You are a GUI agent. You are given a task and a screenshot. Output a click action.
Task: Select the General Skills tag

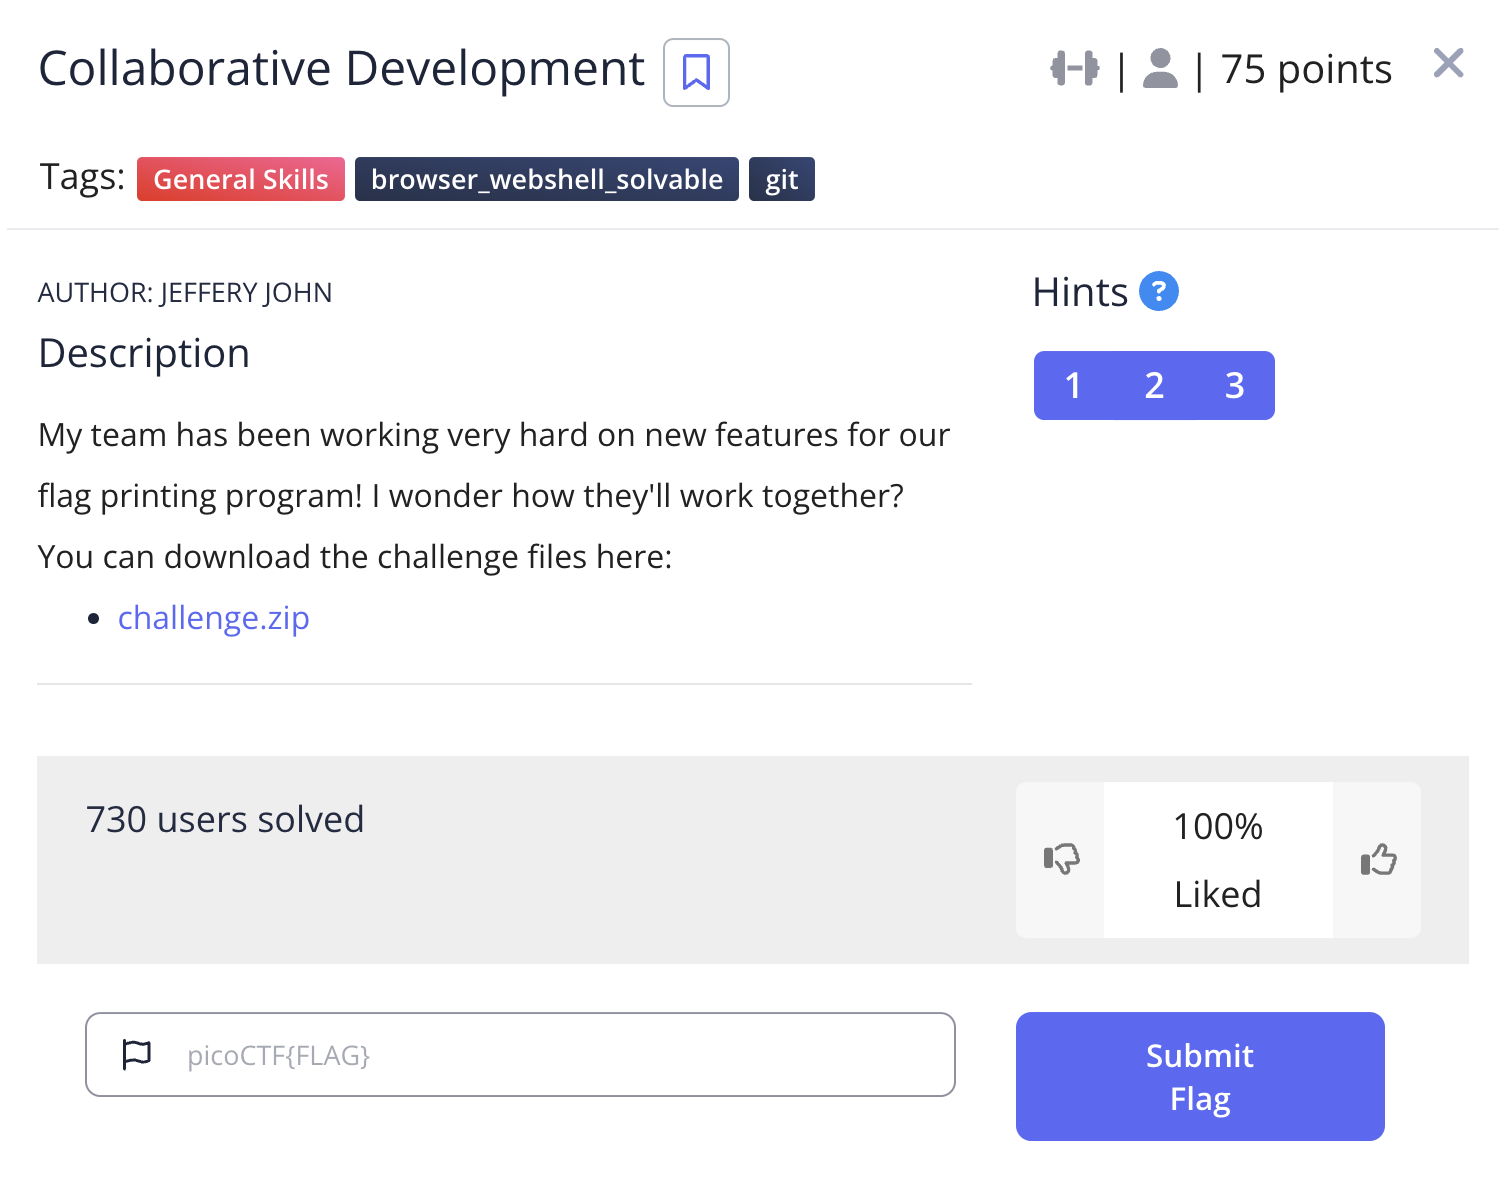coord(240,180)
